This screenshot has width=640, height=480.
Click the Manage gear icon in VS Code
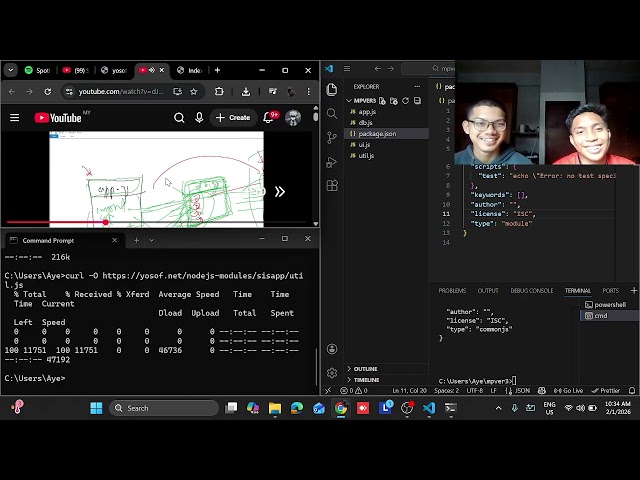coord(332,373)
